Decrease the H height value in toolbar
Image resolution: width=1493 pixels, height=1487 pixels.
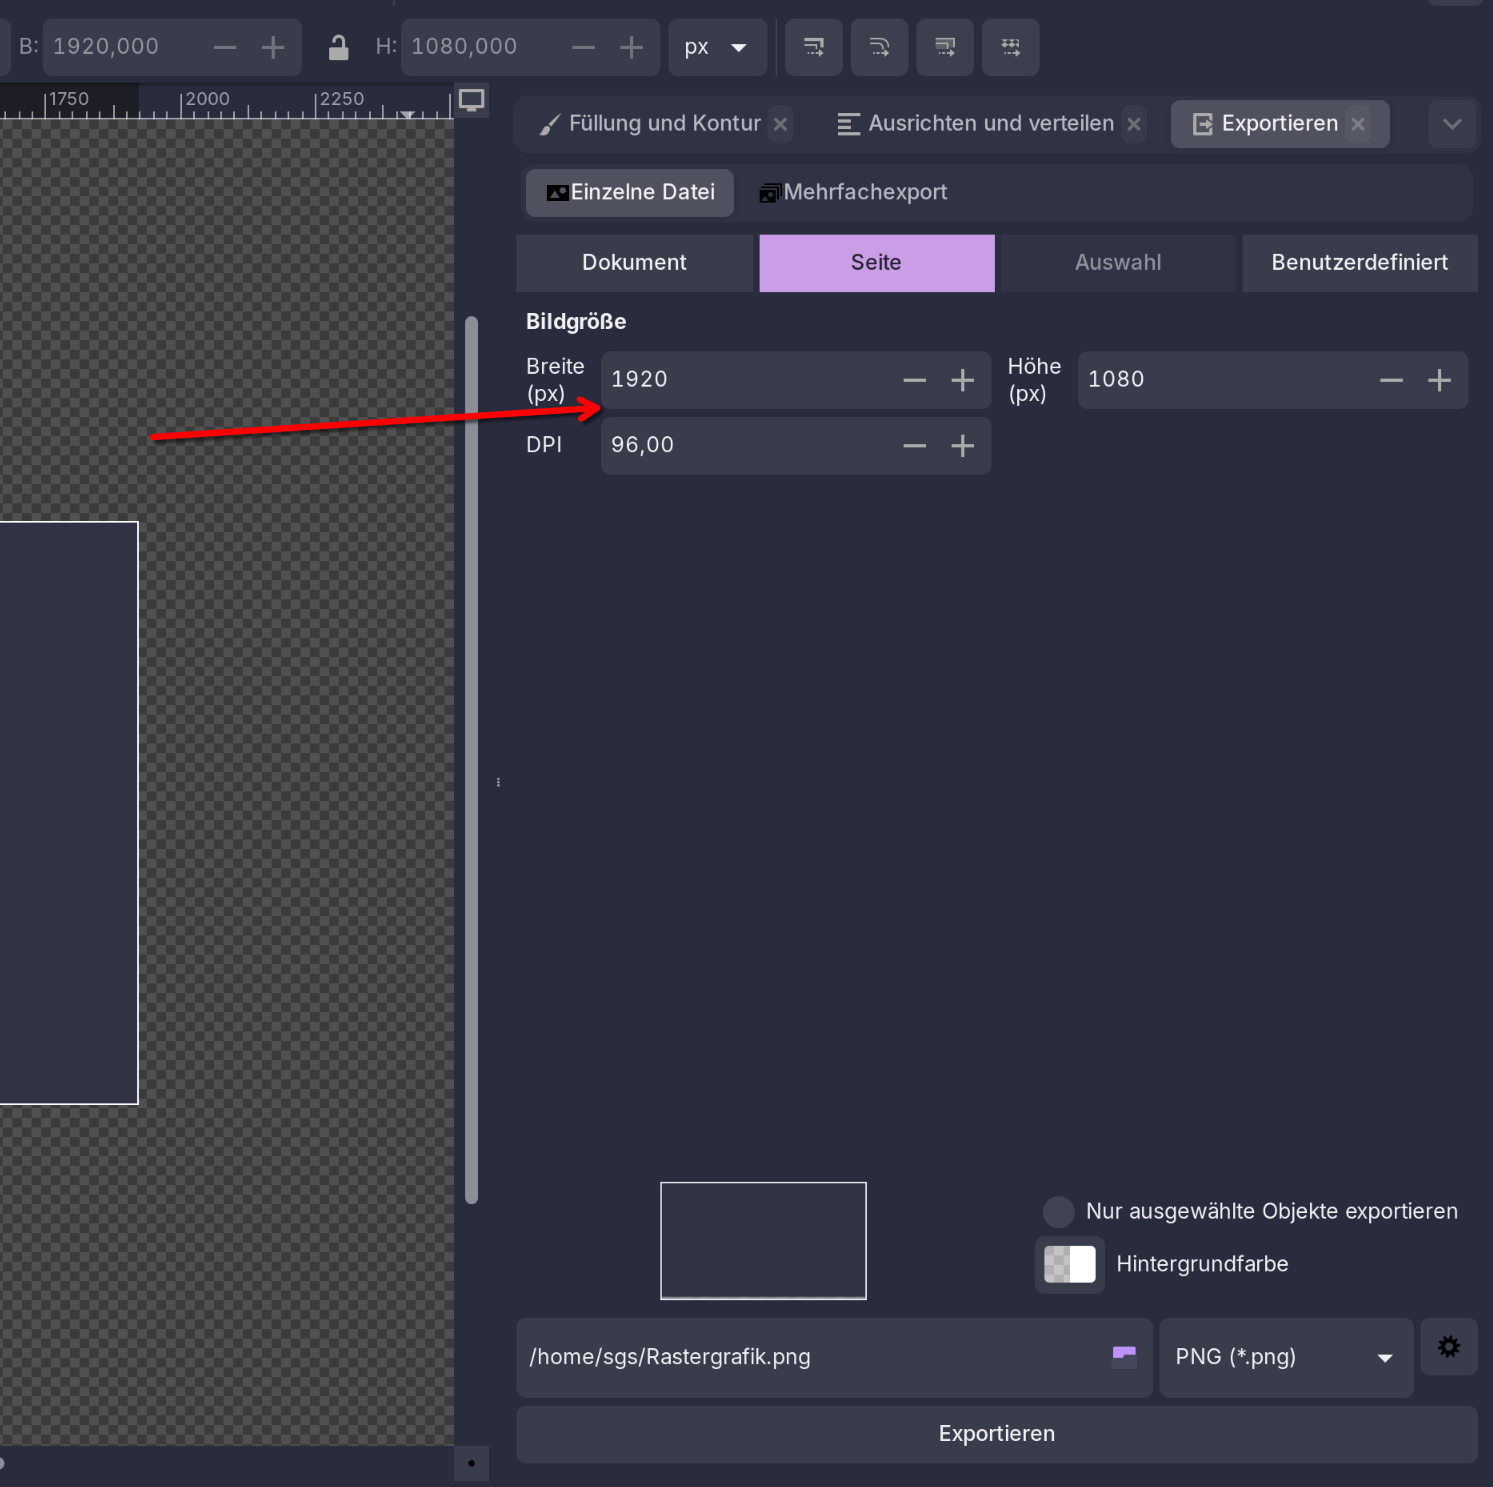coord(583,47)
